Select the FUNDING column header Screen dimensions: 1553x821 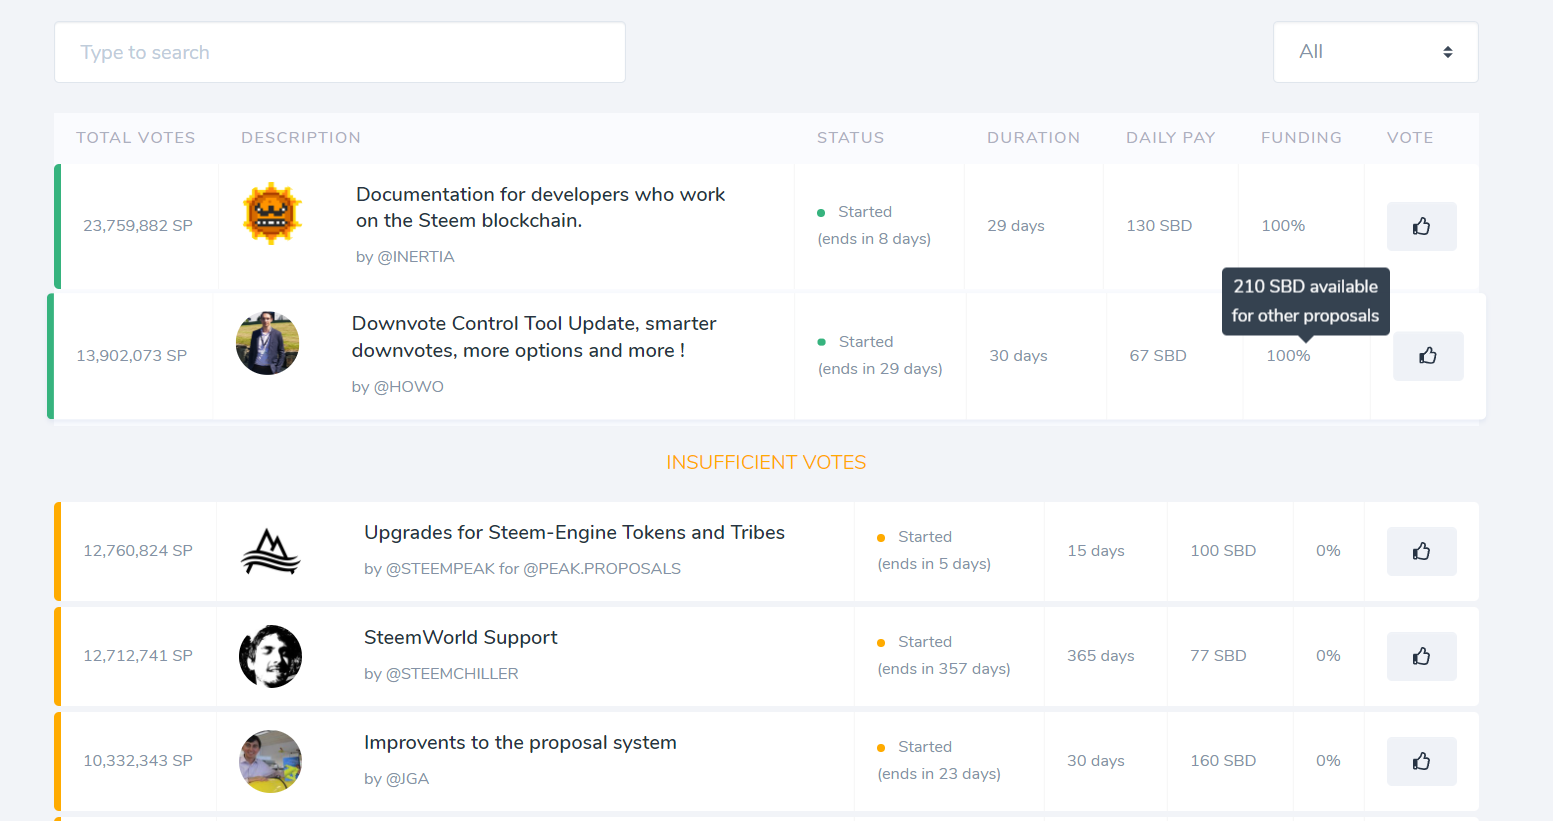point(1302,138)
